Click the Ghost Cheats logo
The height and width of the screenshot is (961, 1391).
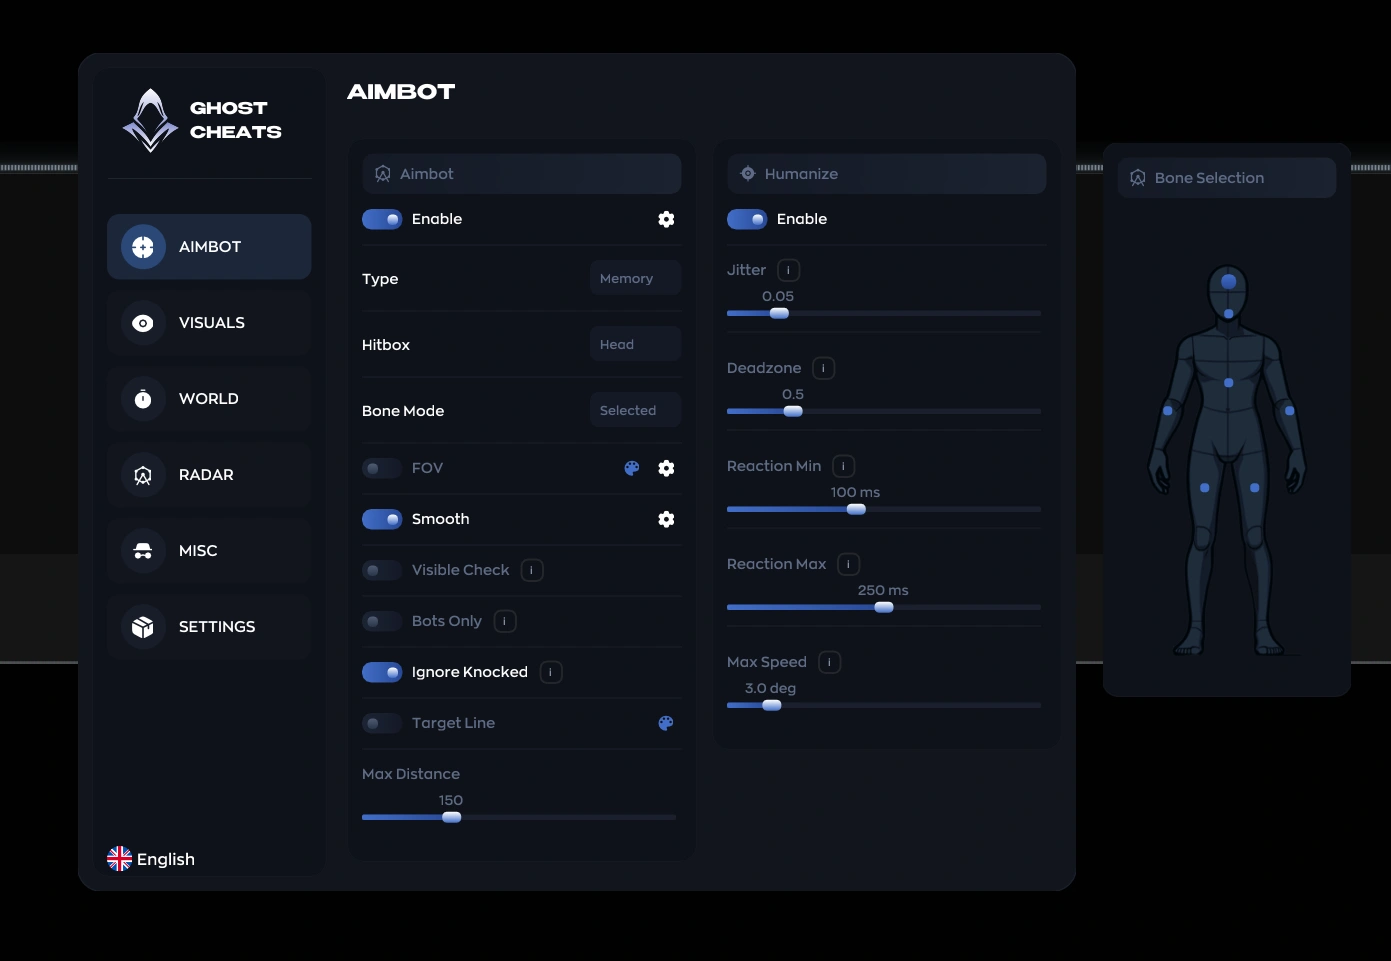tap(150, 120)
